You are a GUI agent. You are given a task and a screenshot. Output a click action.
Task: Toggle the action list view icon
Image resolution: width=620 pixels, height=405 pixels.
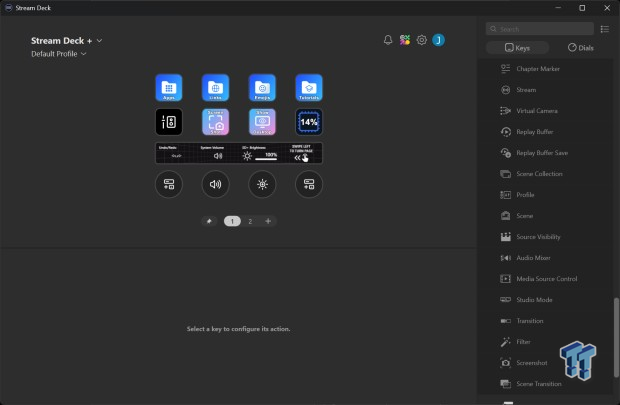605,29
